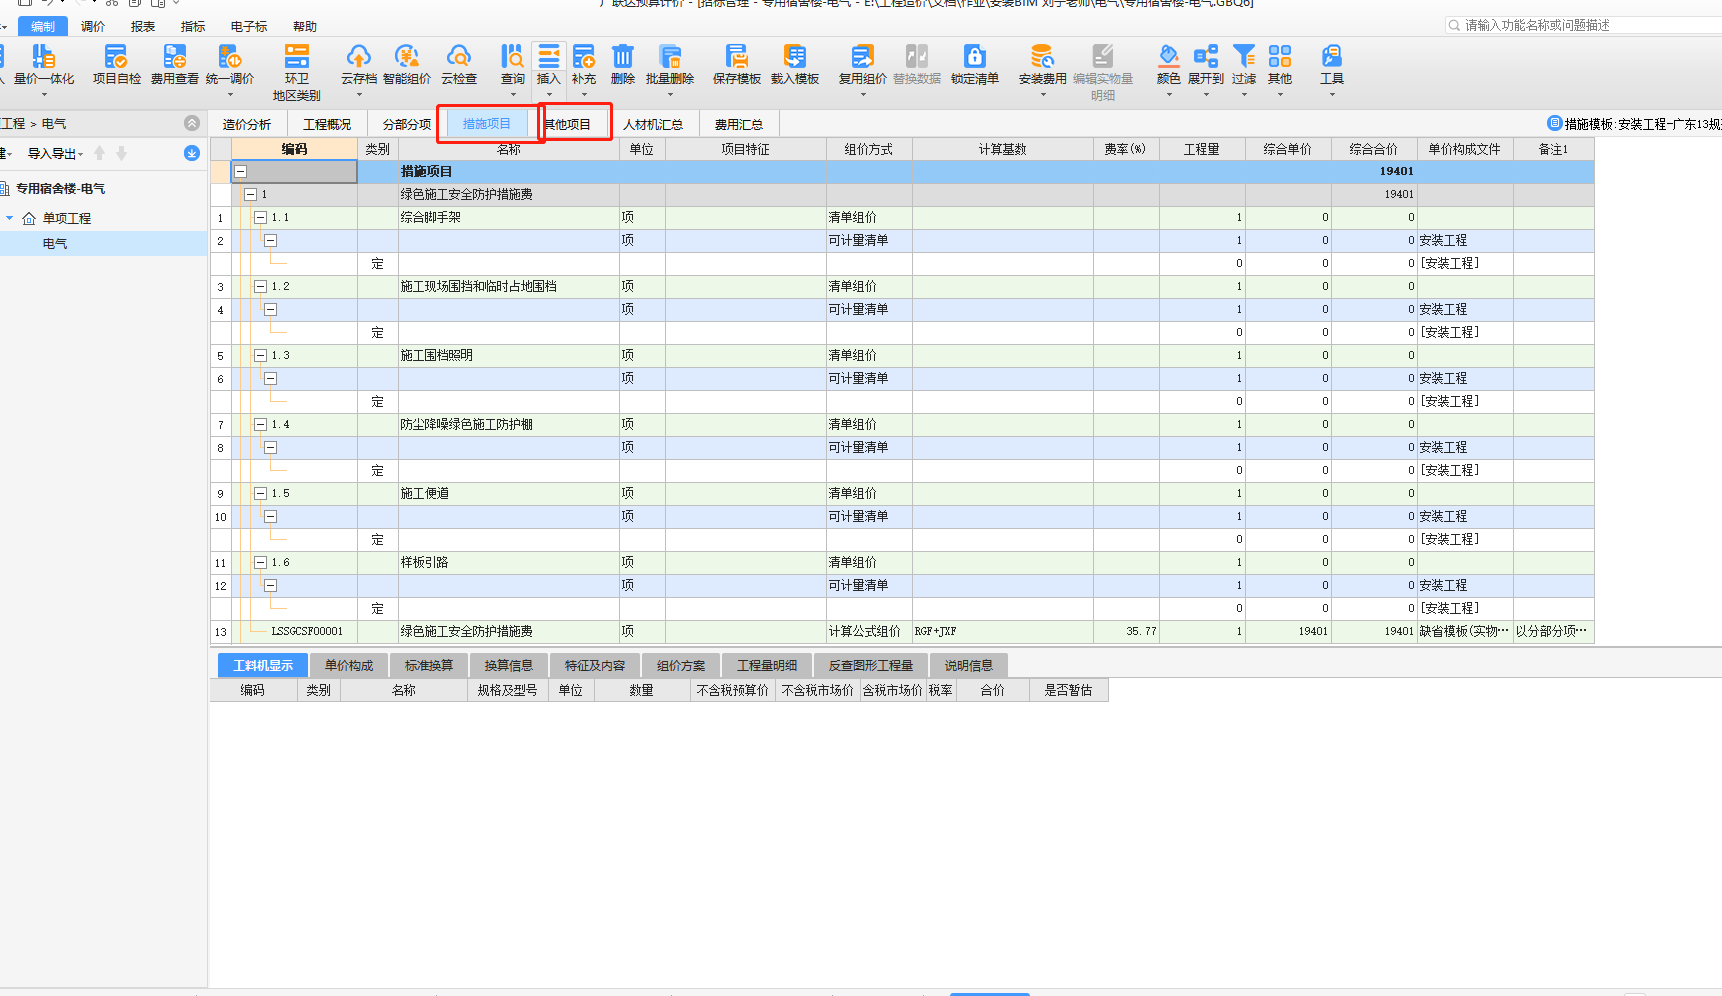This screenshot has height=996, width=1722.
Task: Open 单价构成 bottom tab
Action: [349, 665]
